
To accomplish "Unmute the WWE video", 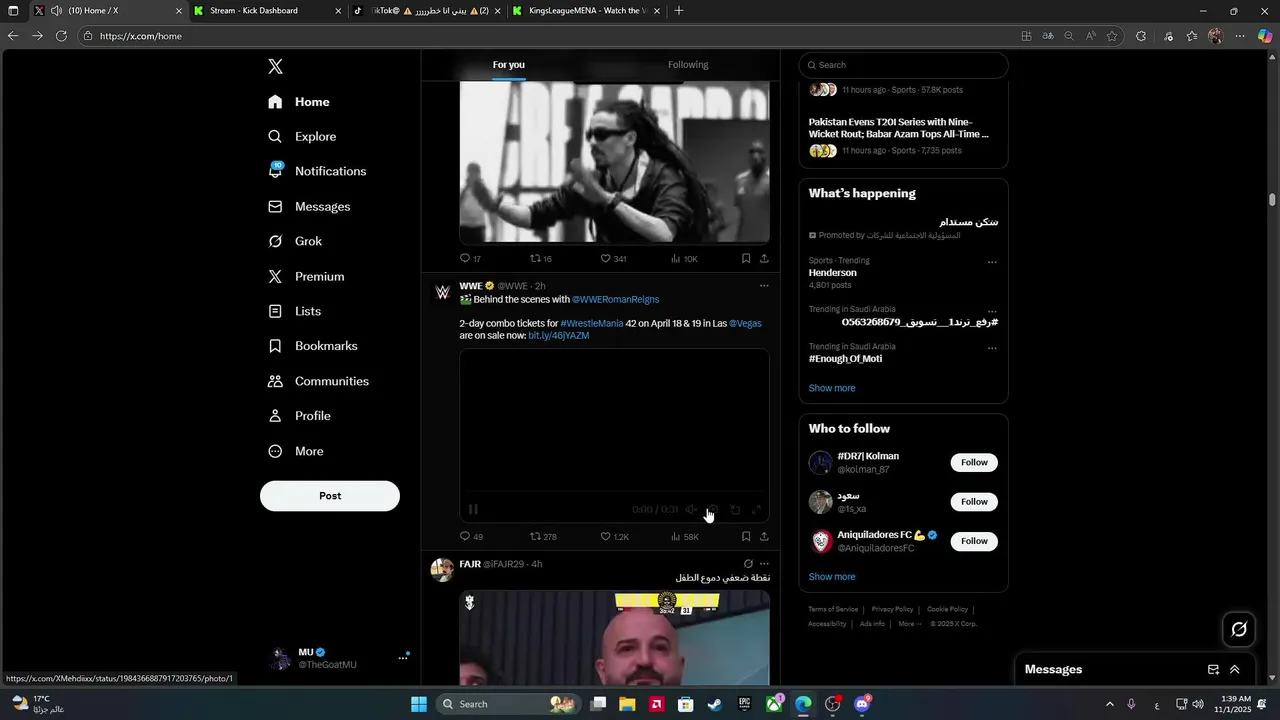I will point(691,510).
